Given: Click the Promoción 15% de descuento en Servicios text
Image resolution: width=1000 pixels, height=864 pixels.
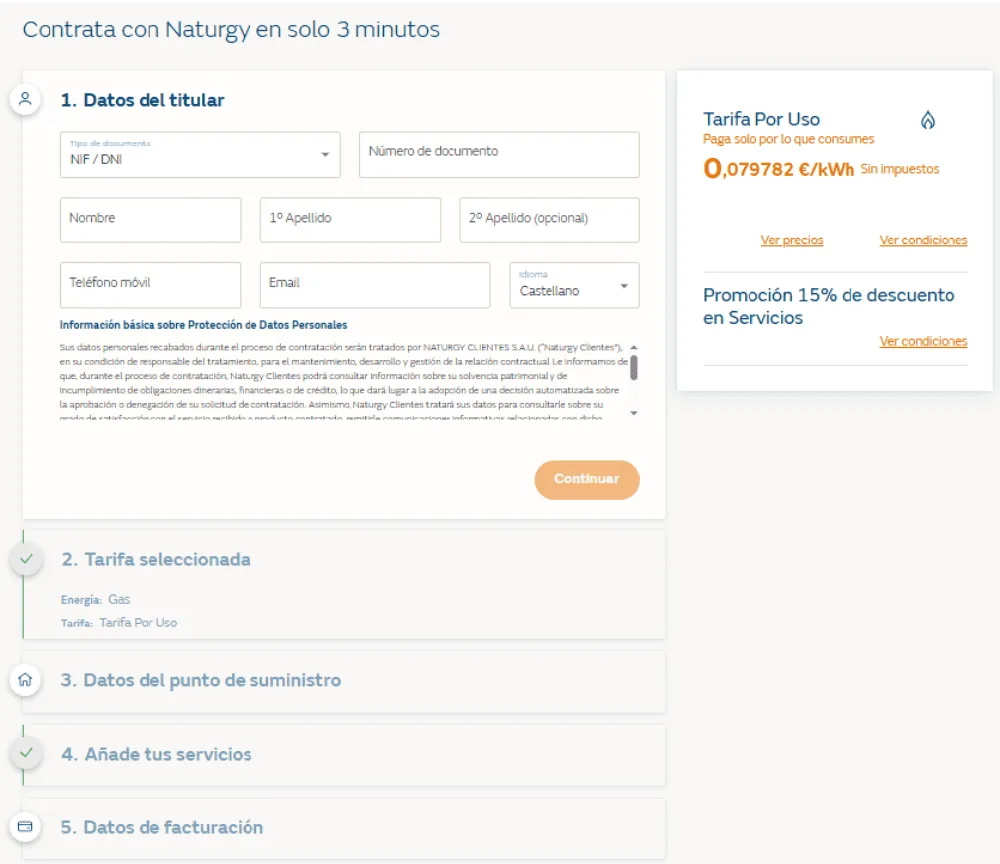Looking at the screenshot, I should [828, 307].
